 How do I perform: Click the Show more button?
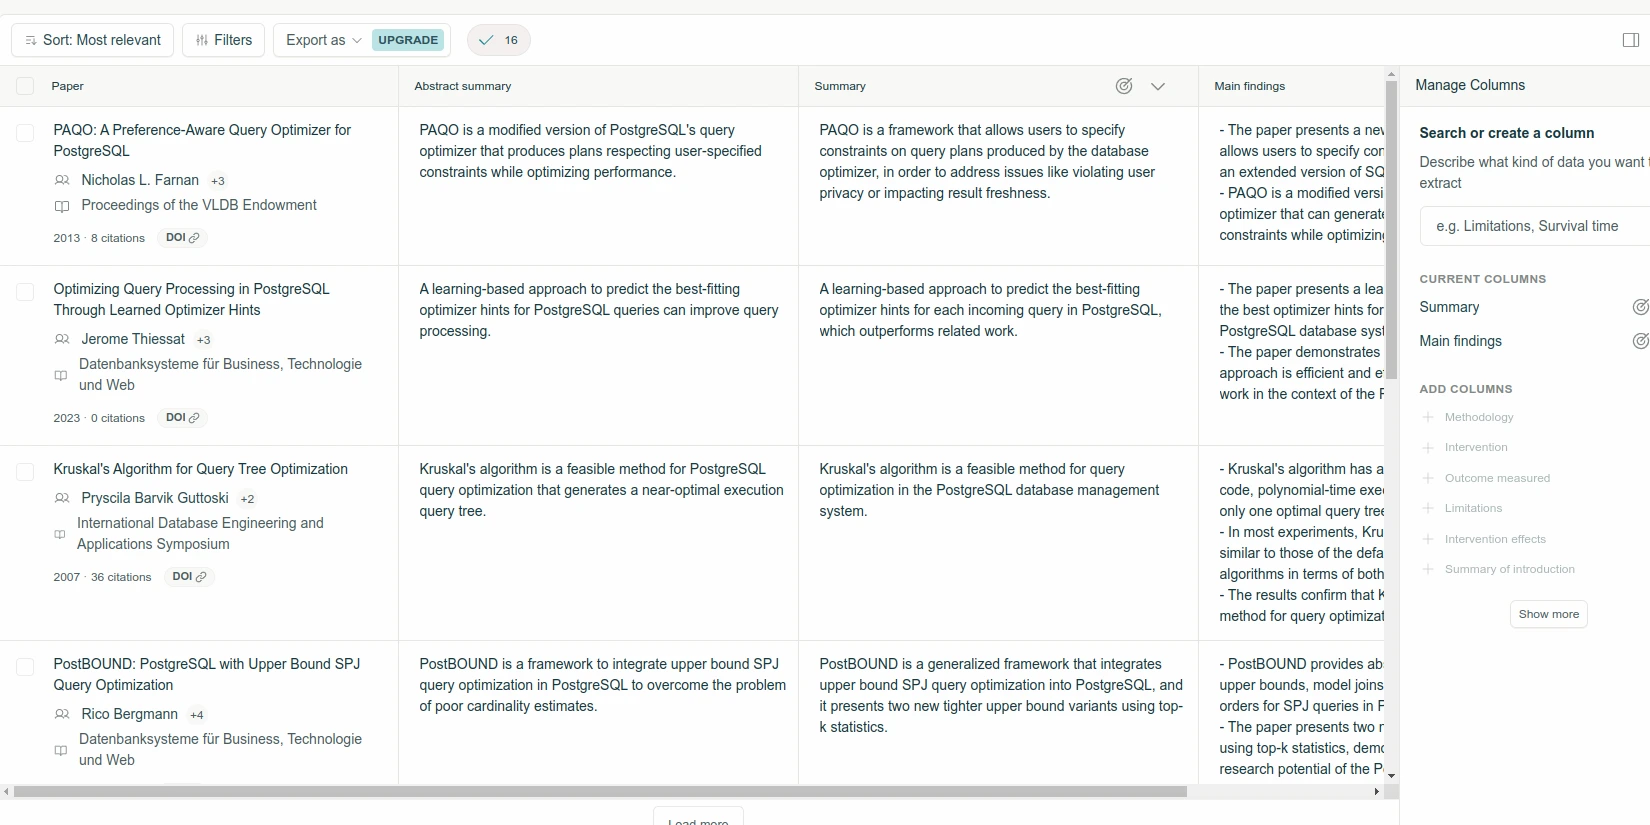[x=1548, y=614]
